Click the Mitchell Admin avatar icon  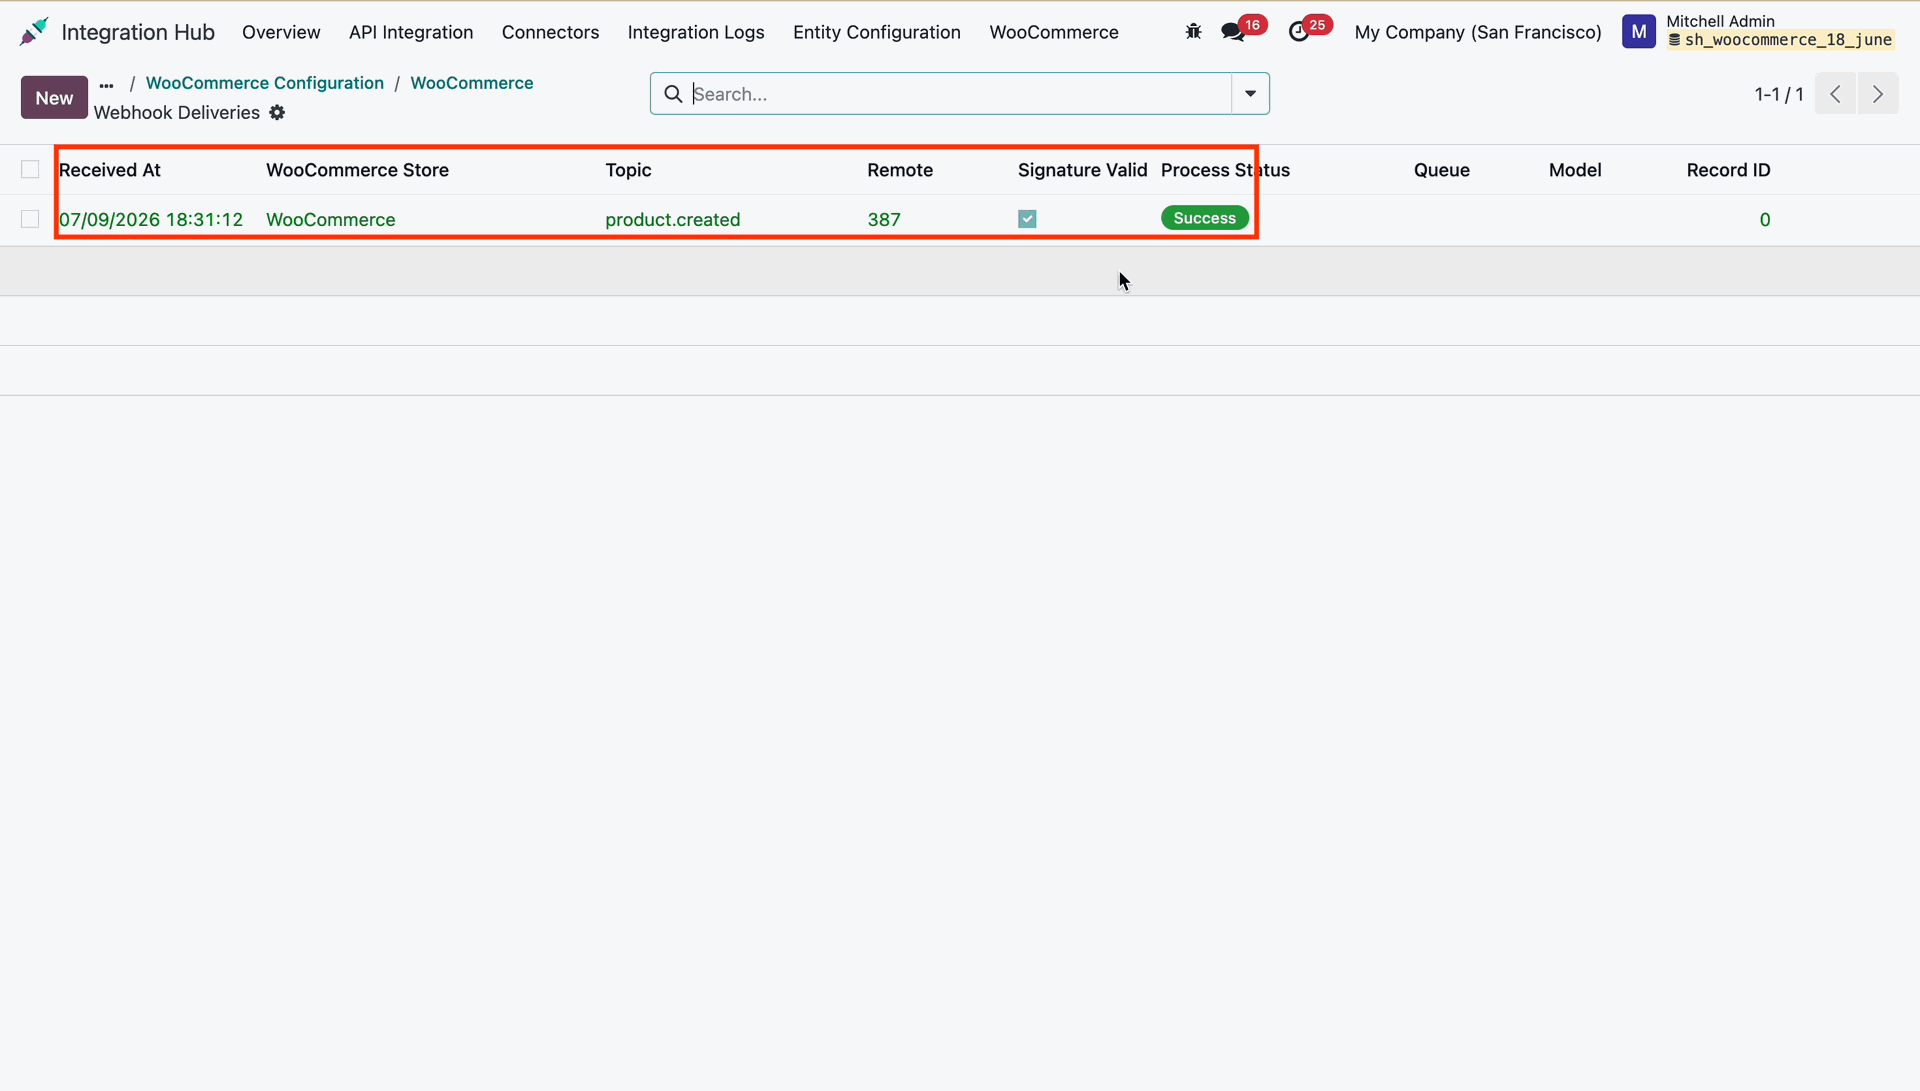tap(1638, 32)
